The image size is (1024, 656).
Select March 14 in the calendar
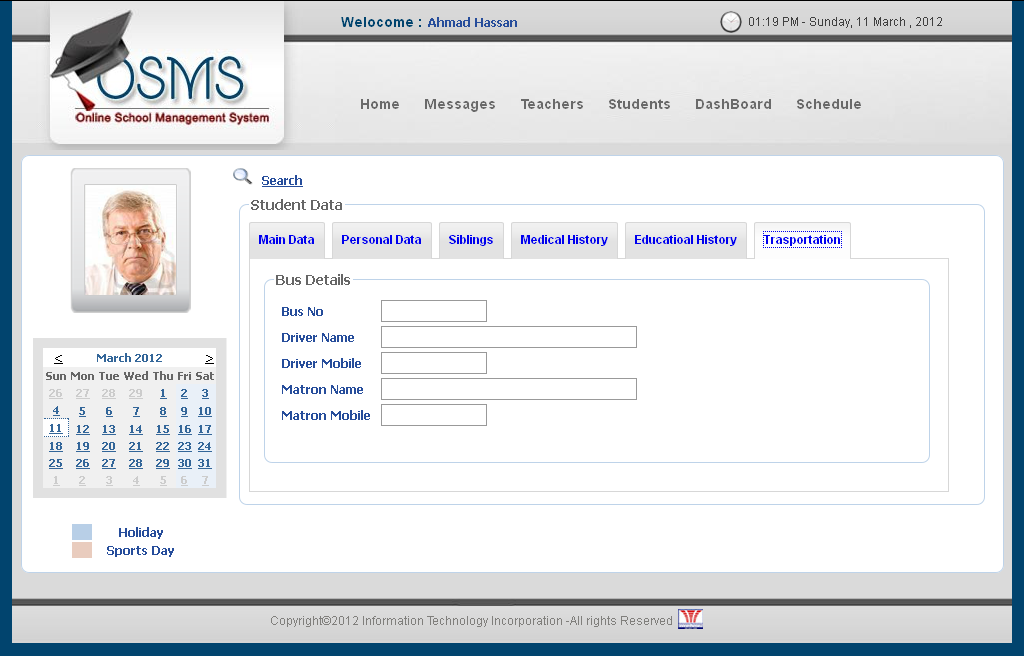click(x=135, y=429)
